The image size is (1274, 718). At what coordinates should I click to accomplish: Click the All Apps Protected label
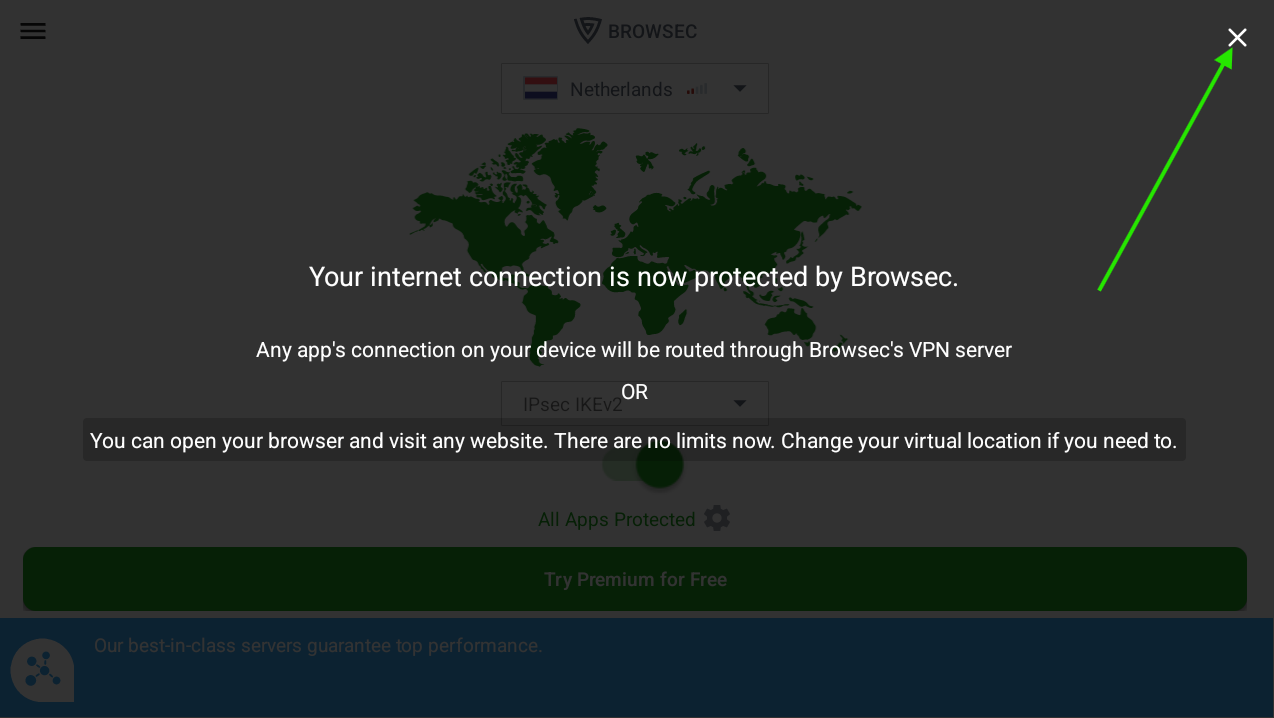tap(617, 520)
